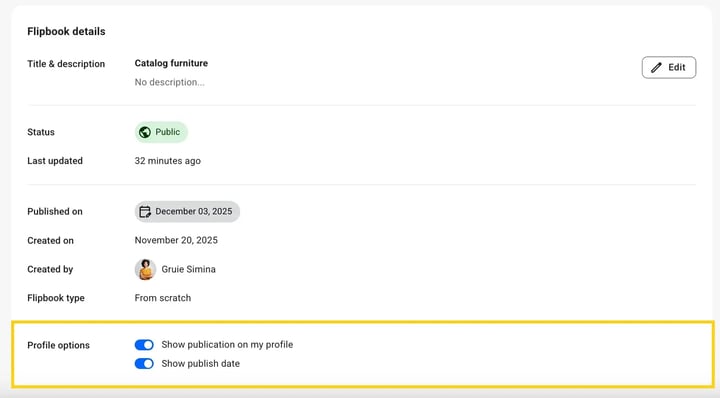Click the Created by label

pos(50,269)
